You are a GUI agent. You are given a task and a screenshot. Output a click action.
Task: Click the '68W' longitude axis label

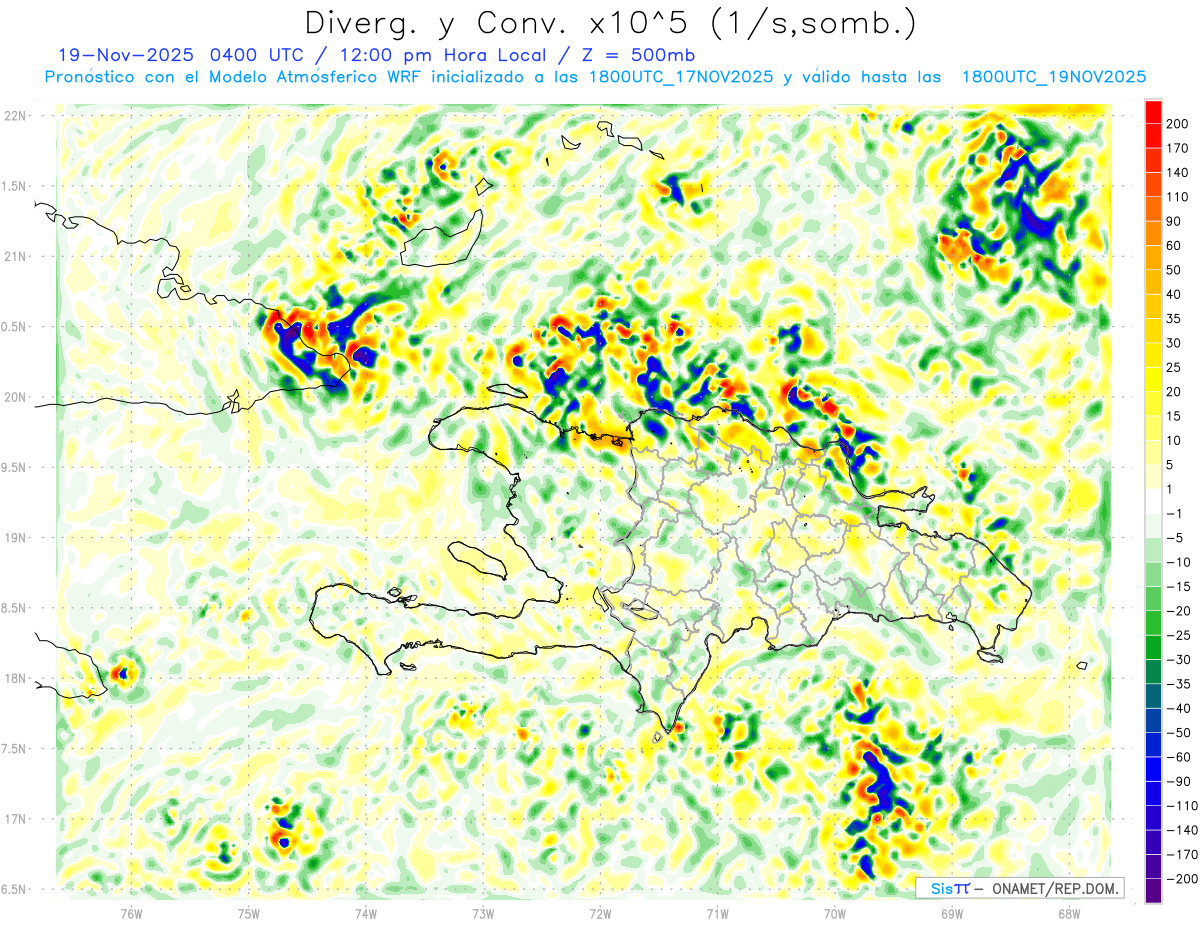[1069, 914]
